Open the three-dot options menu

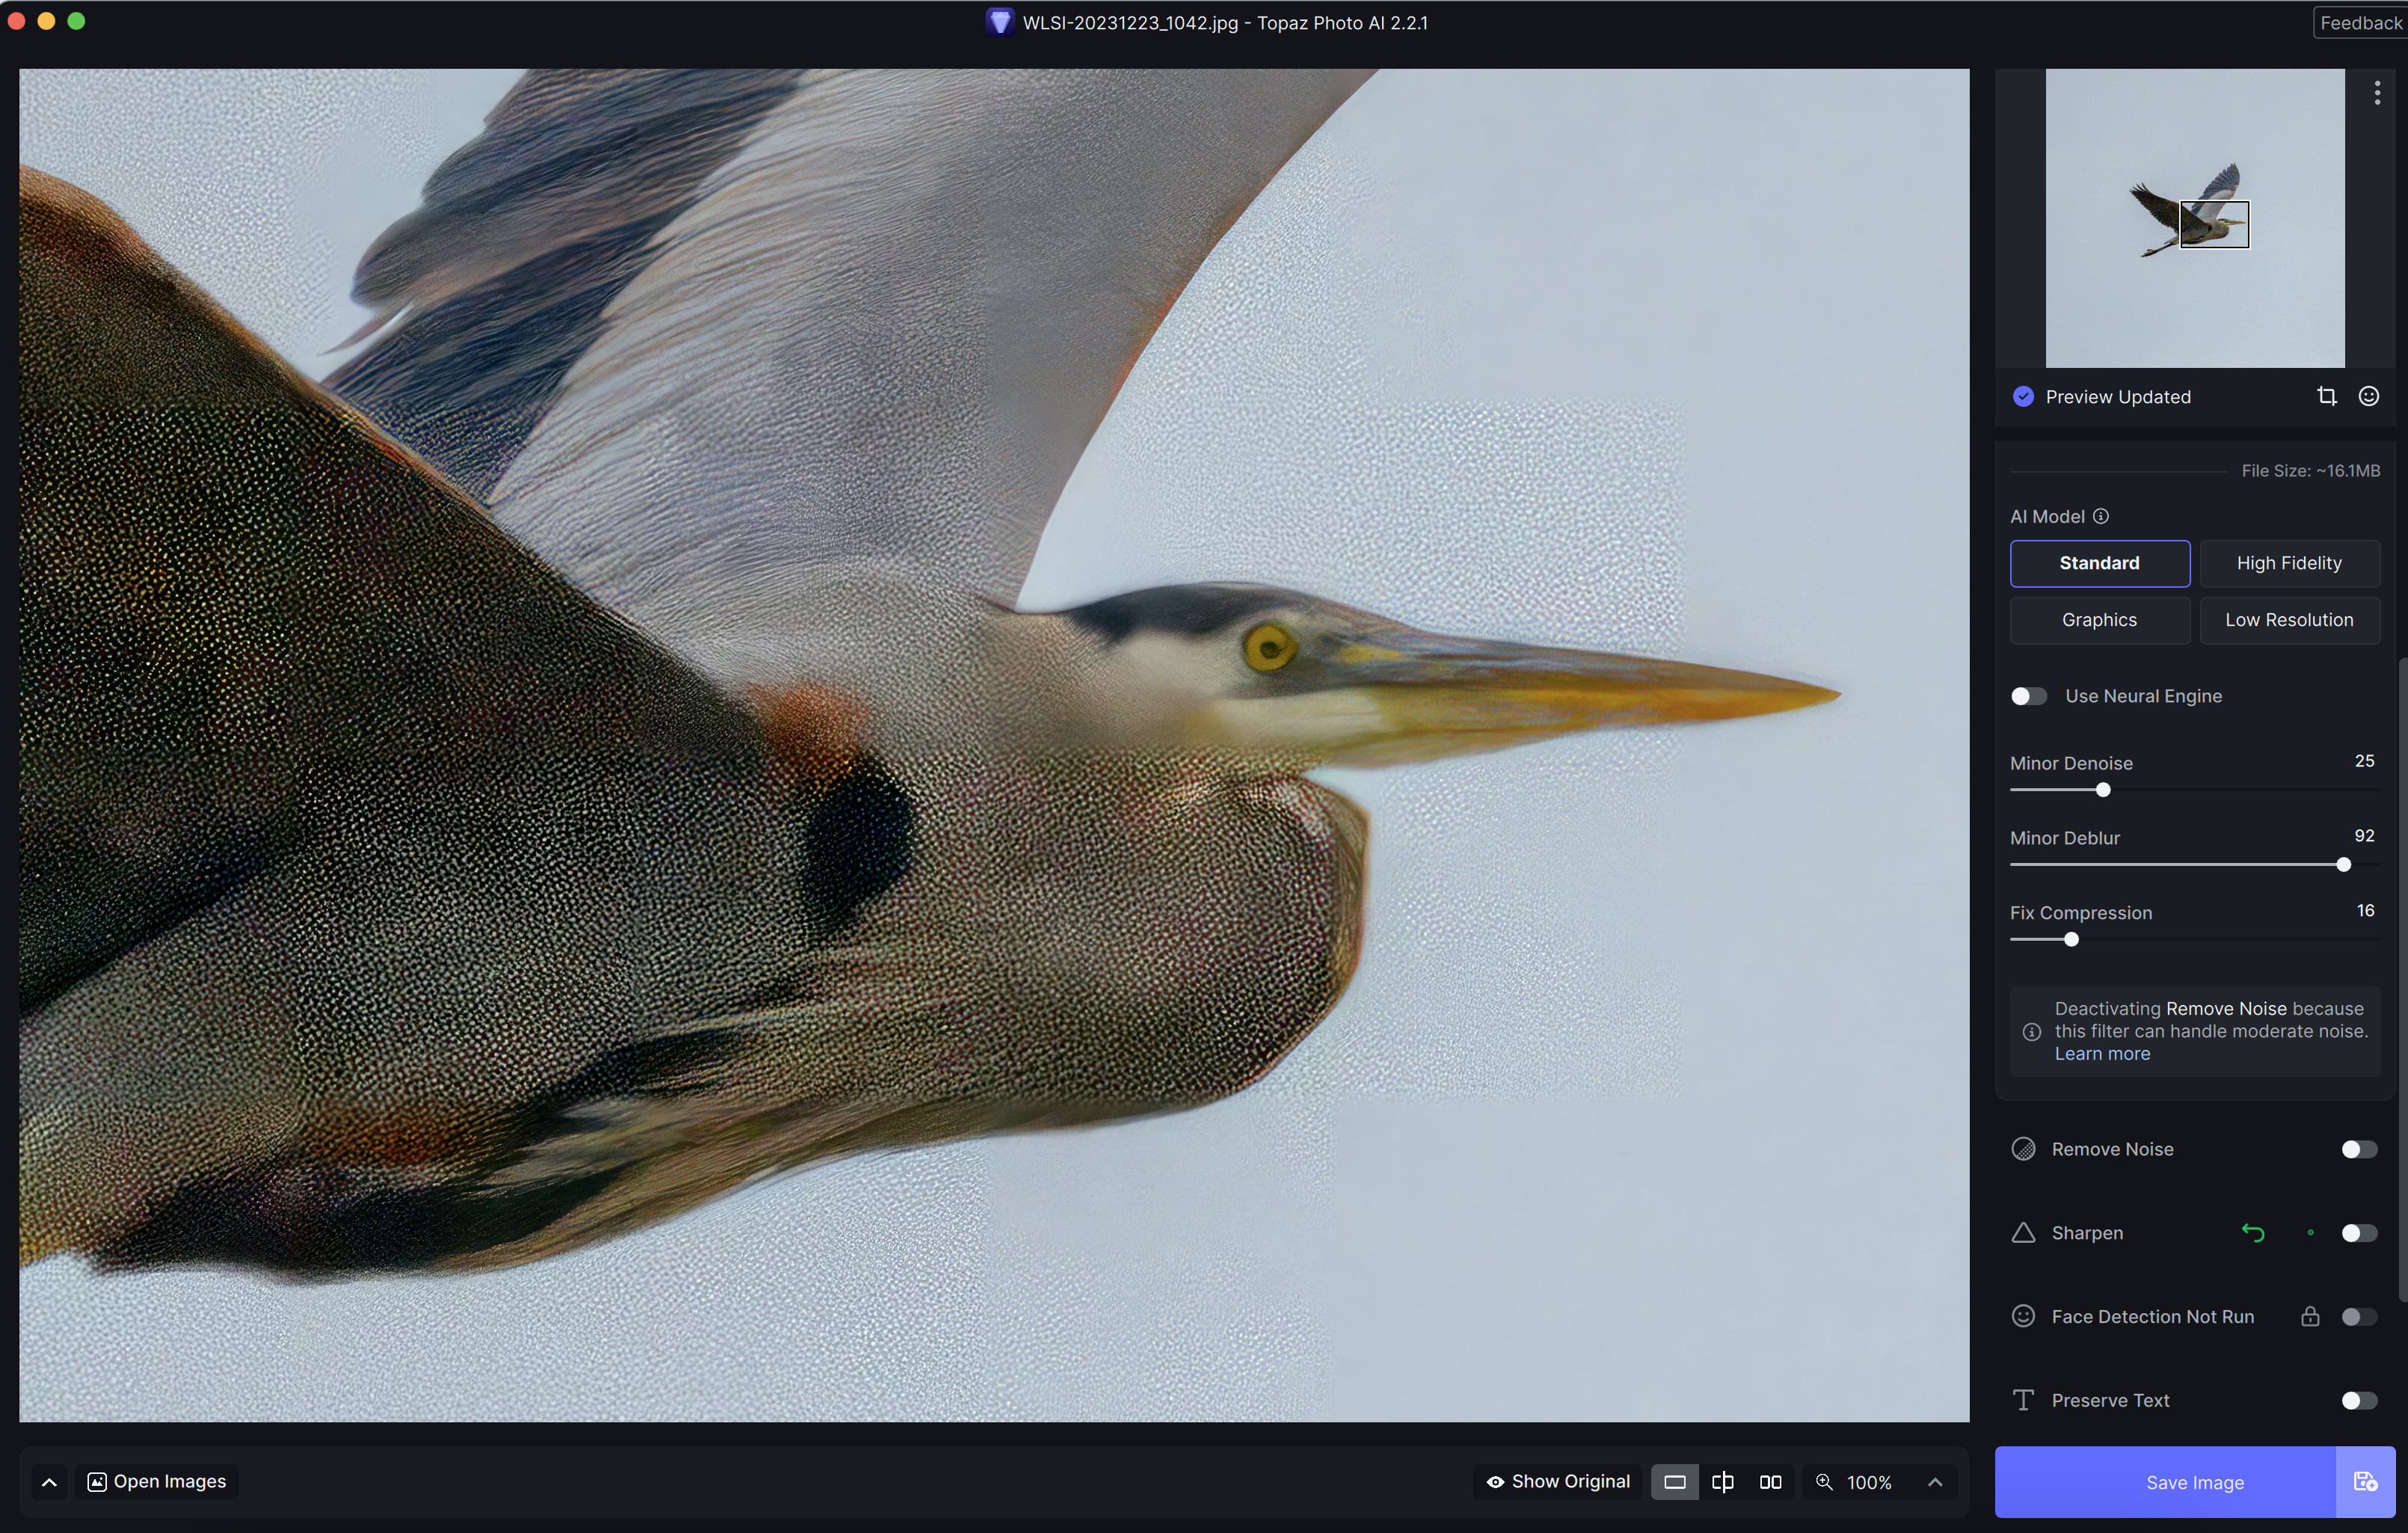2377,93
